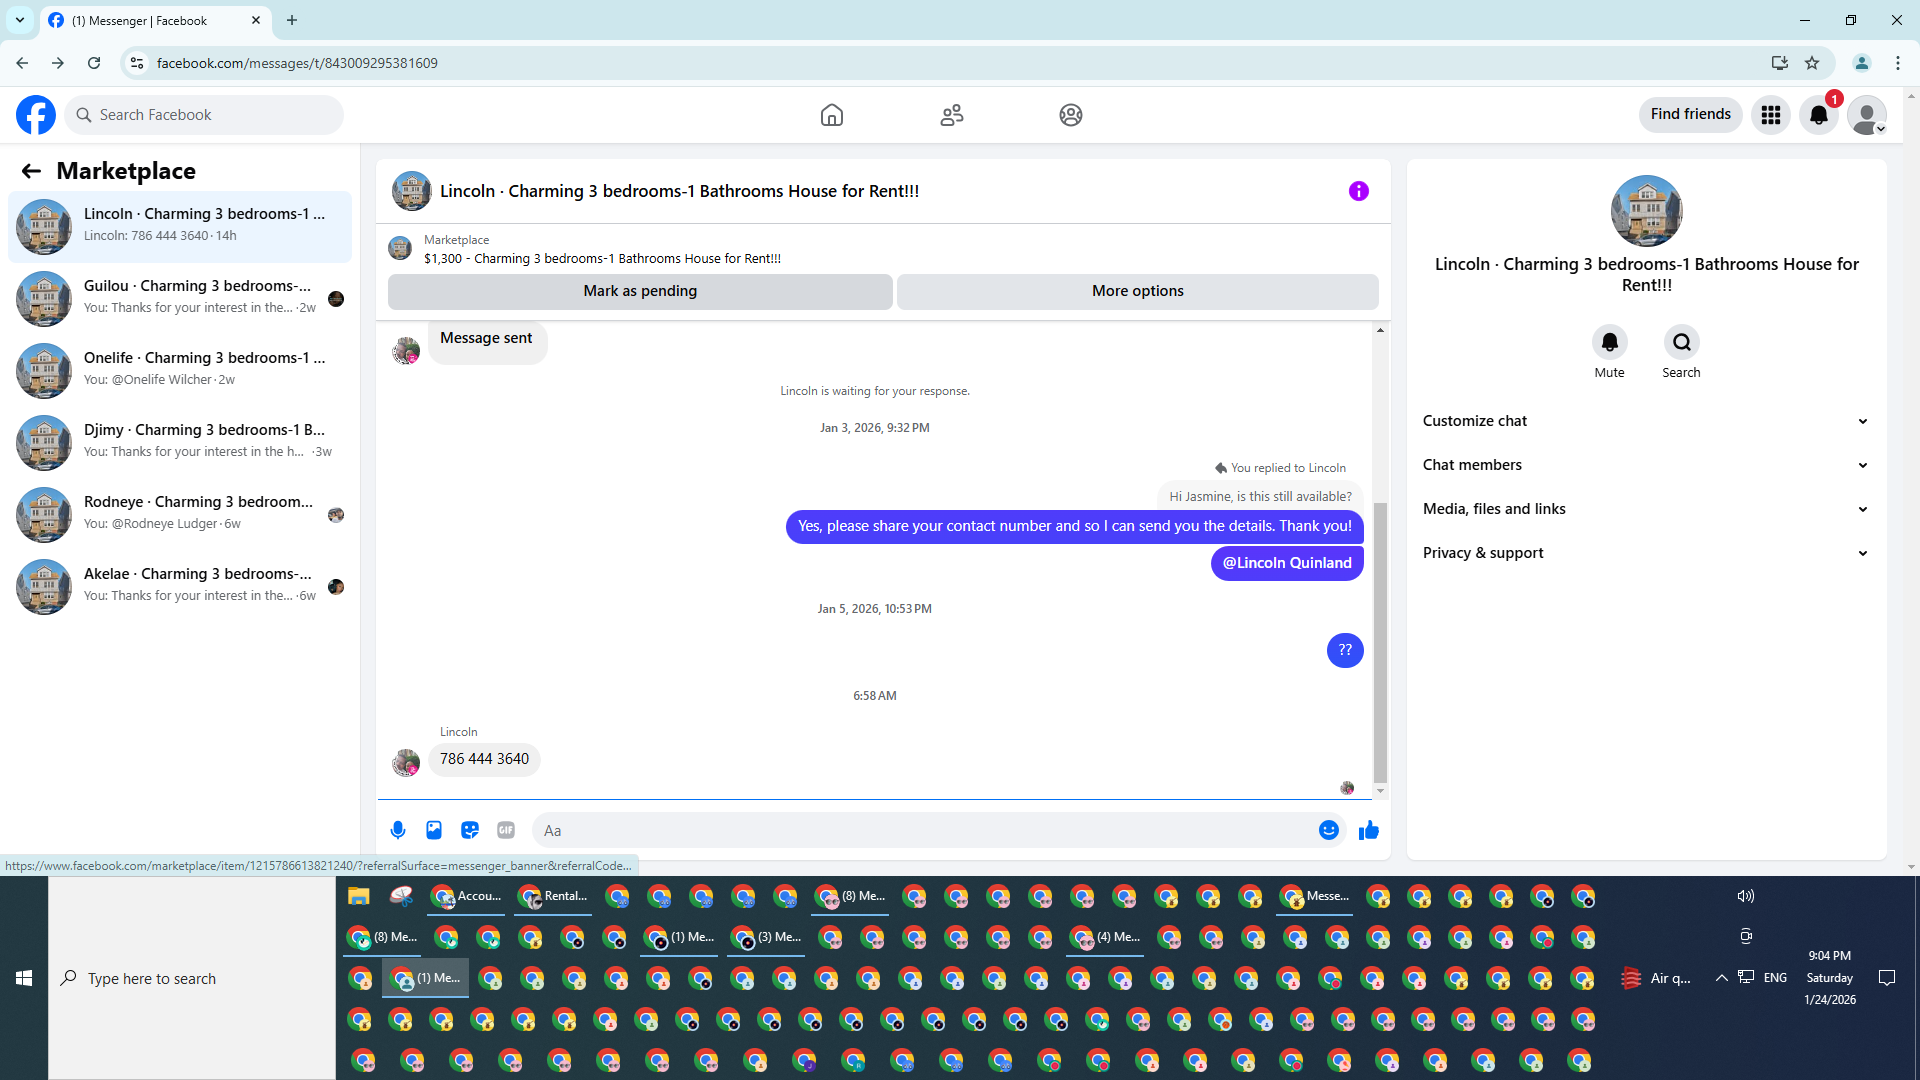Click the chat scrollbar thumb
The height and width of the screenshot is (1080, 1920).
tap(1380, 640)
